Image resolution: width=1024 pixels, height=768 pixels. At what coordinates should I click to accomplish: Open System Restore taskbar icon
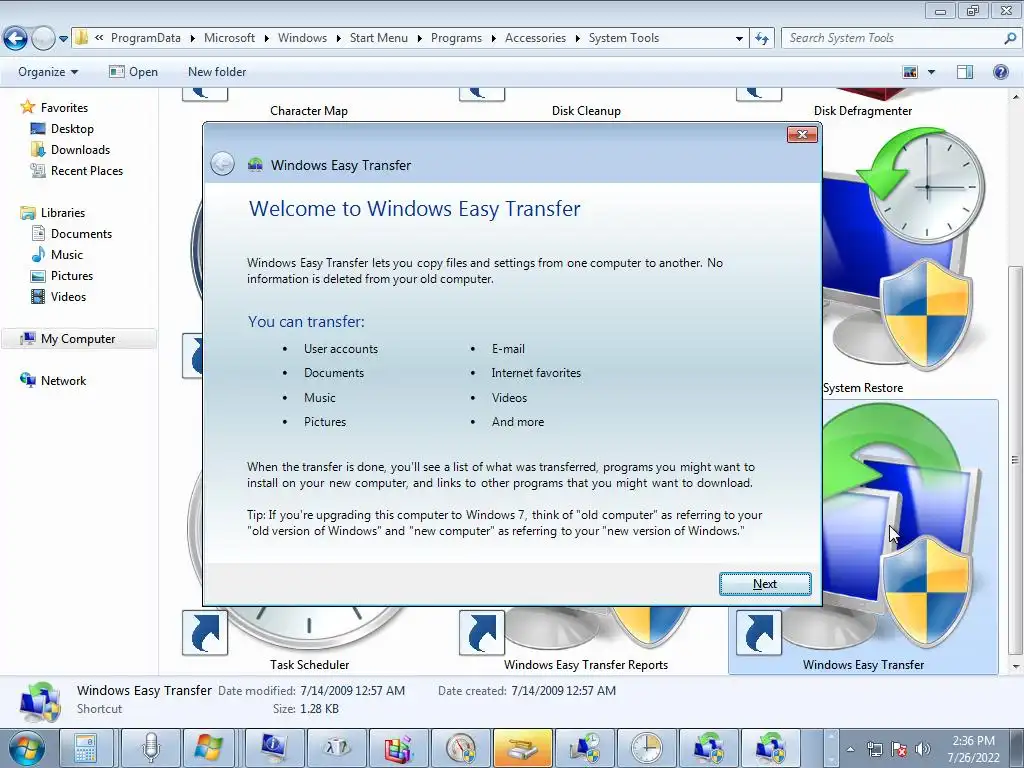point(584,748)
